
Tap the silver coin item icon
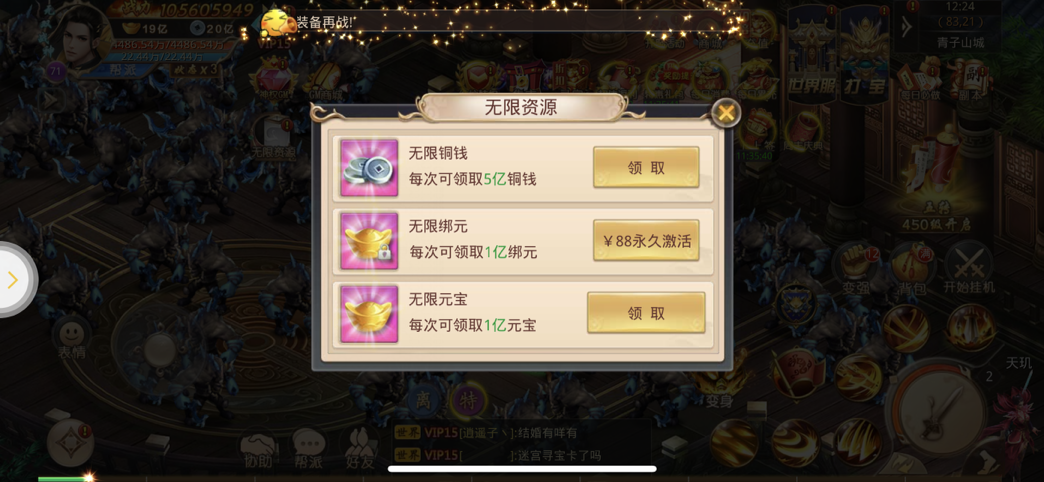pos(369,168)
